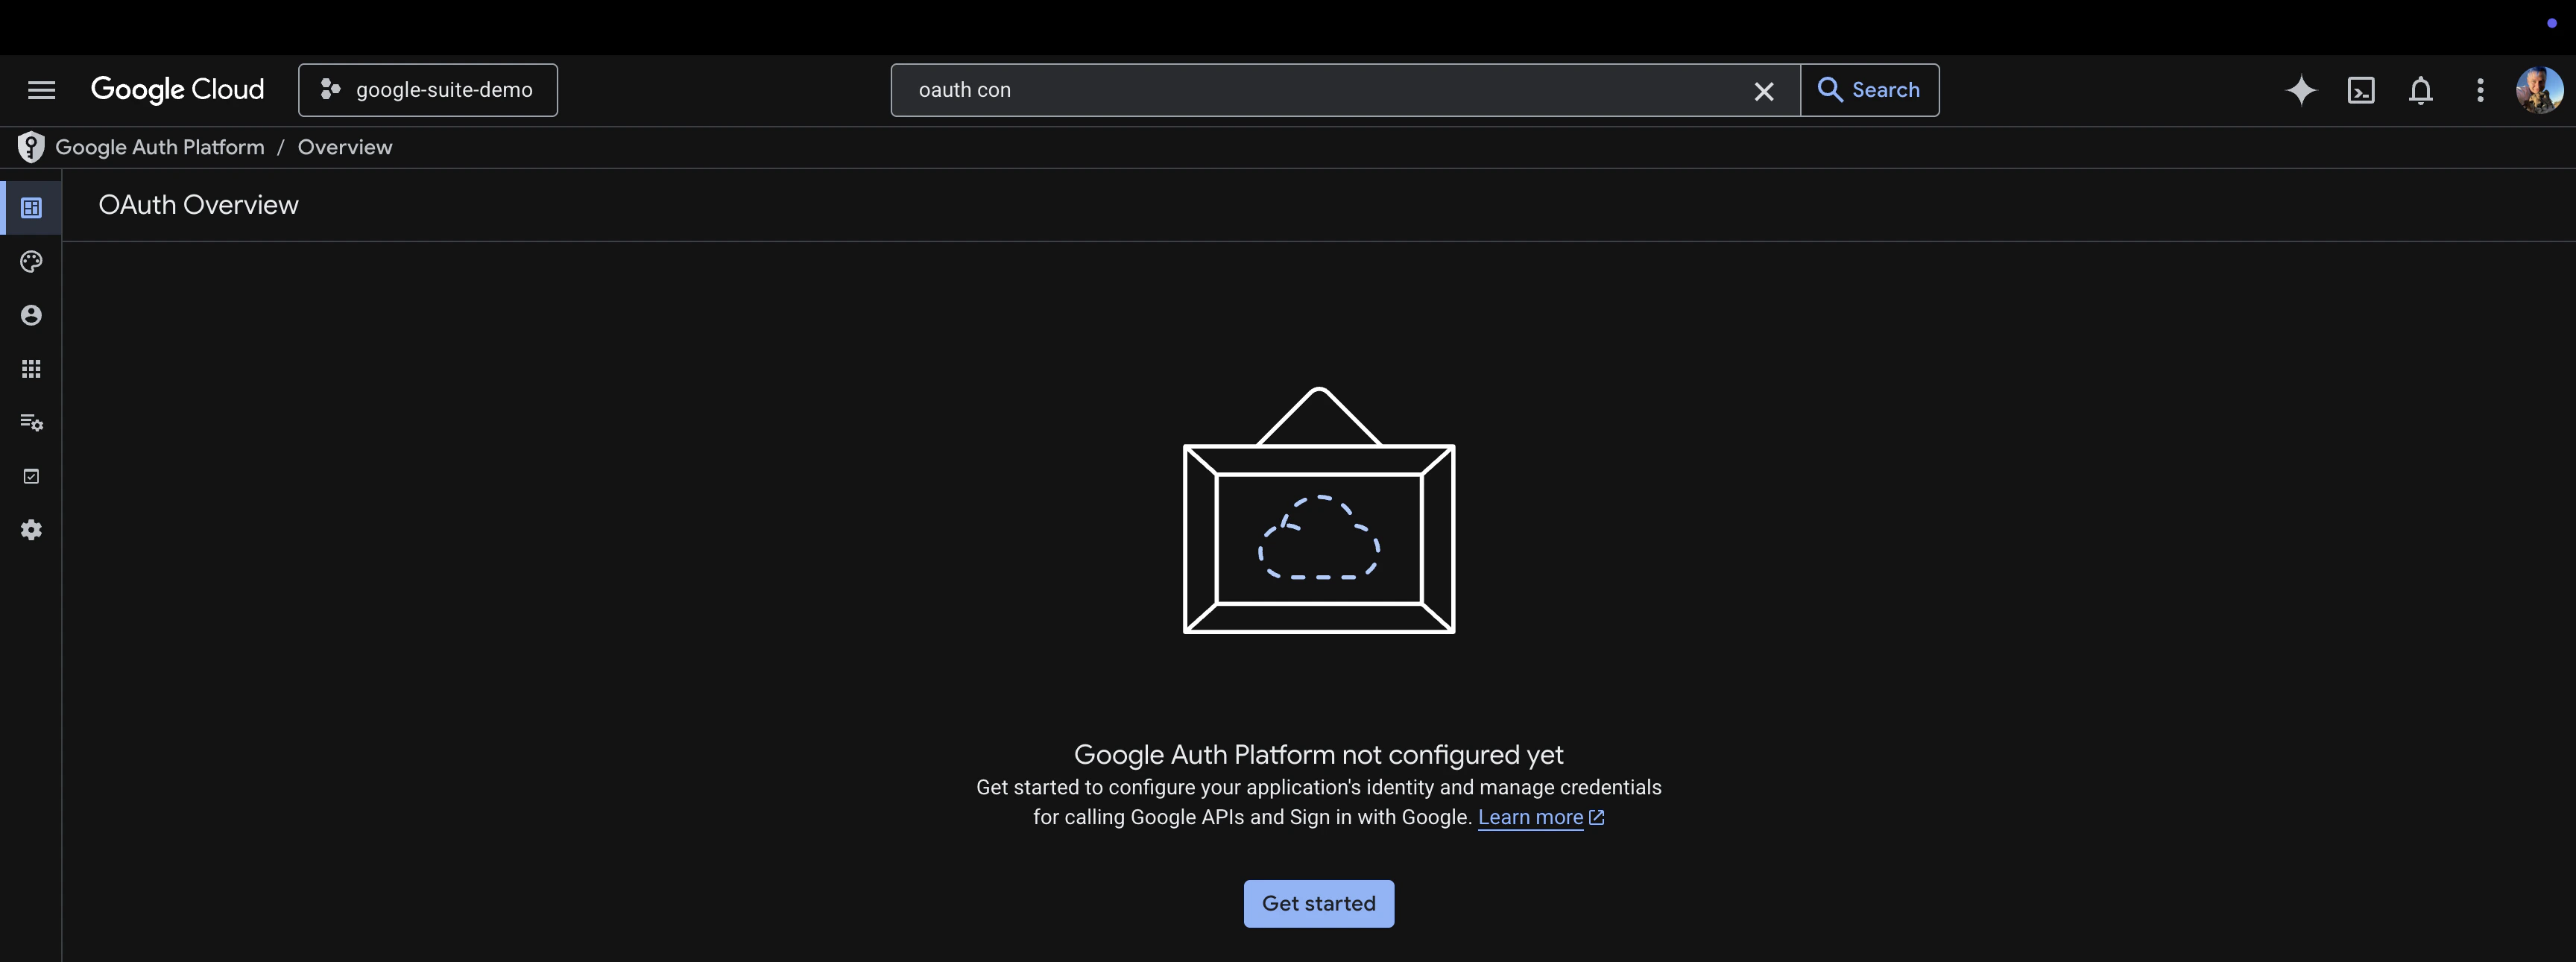Open the three-dot more options menu
The height and width of the screenshot is (962, 2576).
2480,90
